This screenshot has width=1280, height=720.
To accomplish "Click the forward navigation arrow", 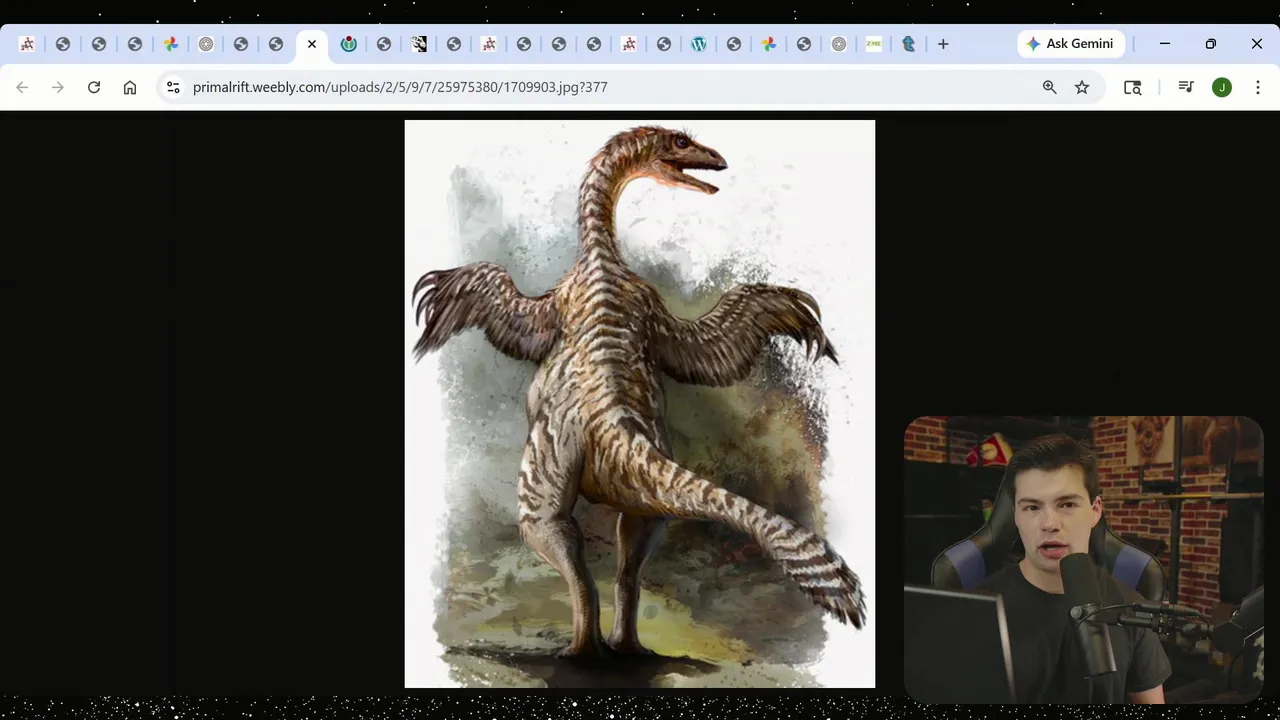I will coord(58,87).
